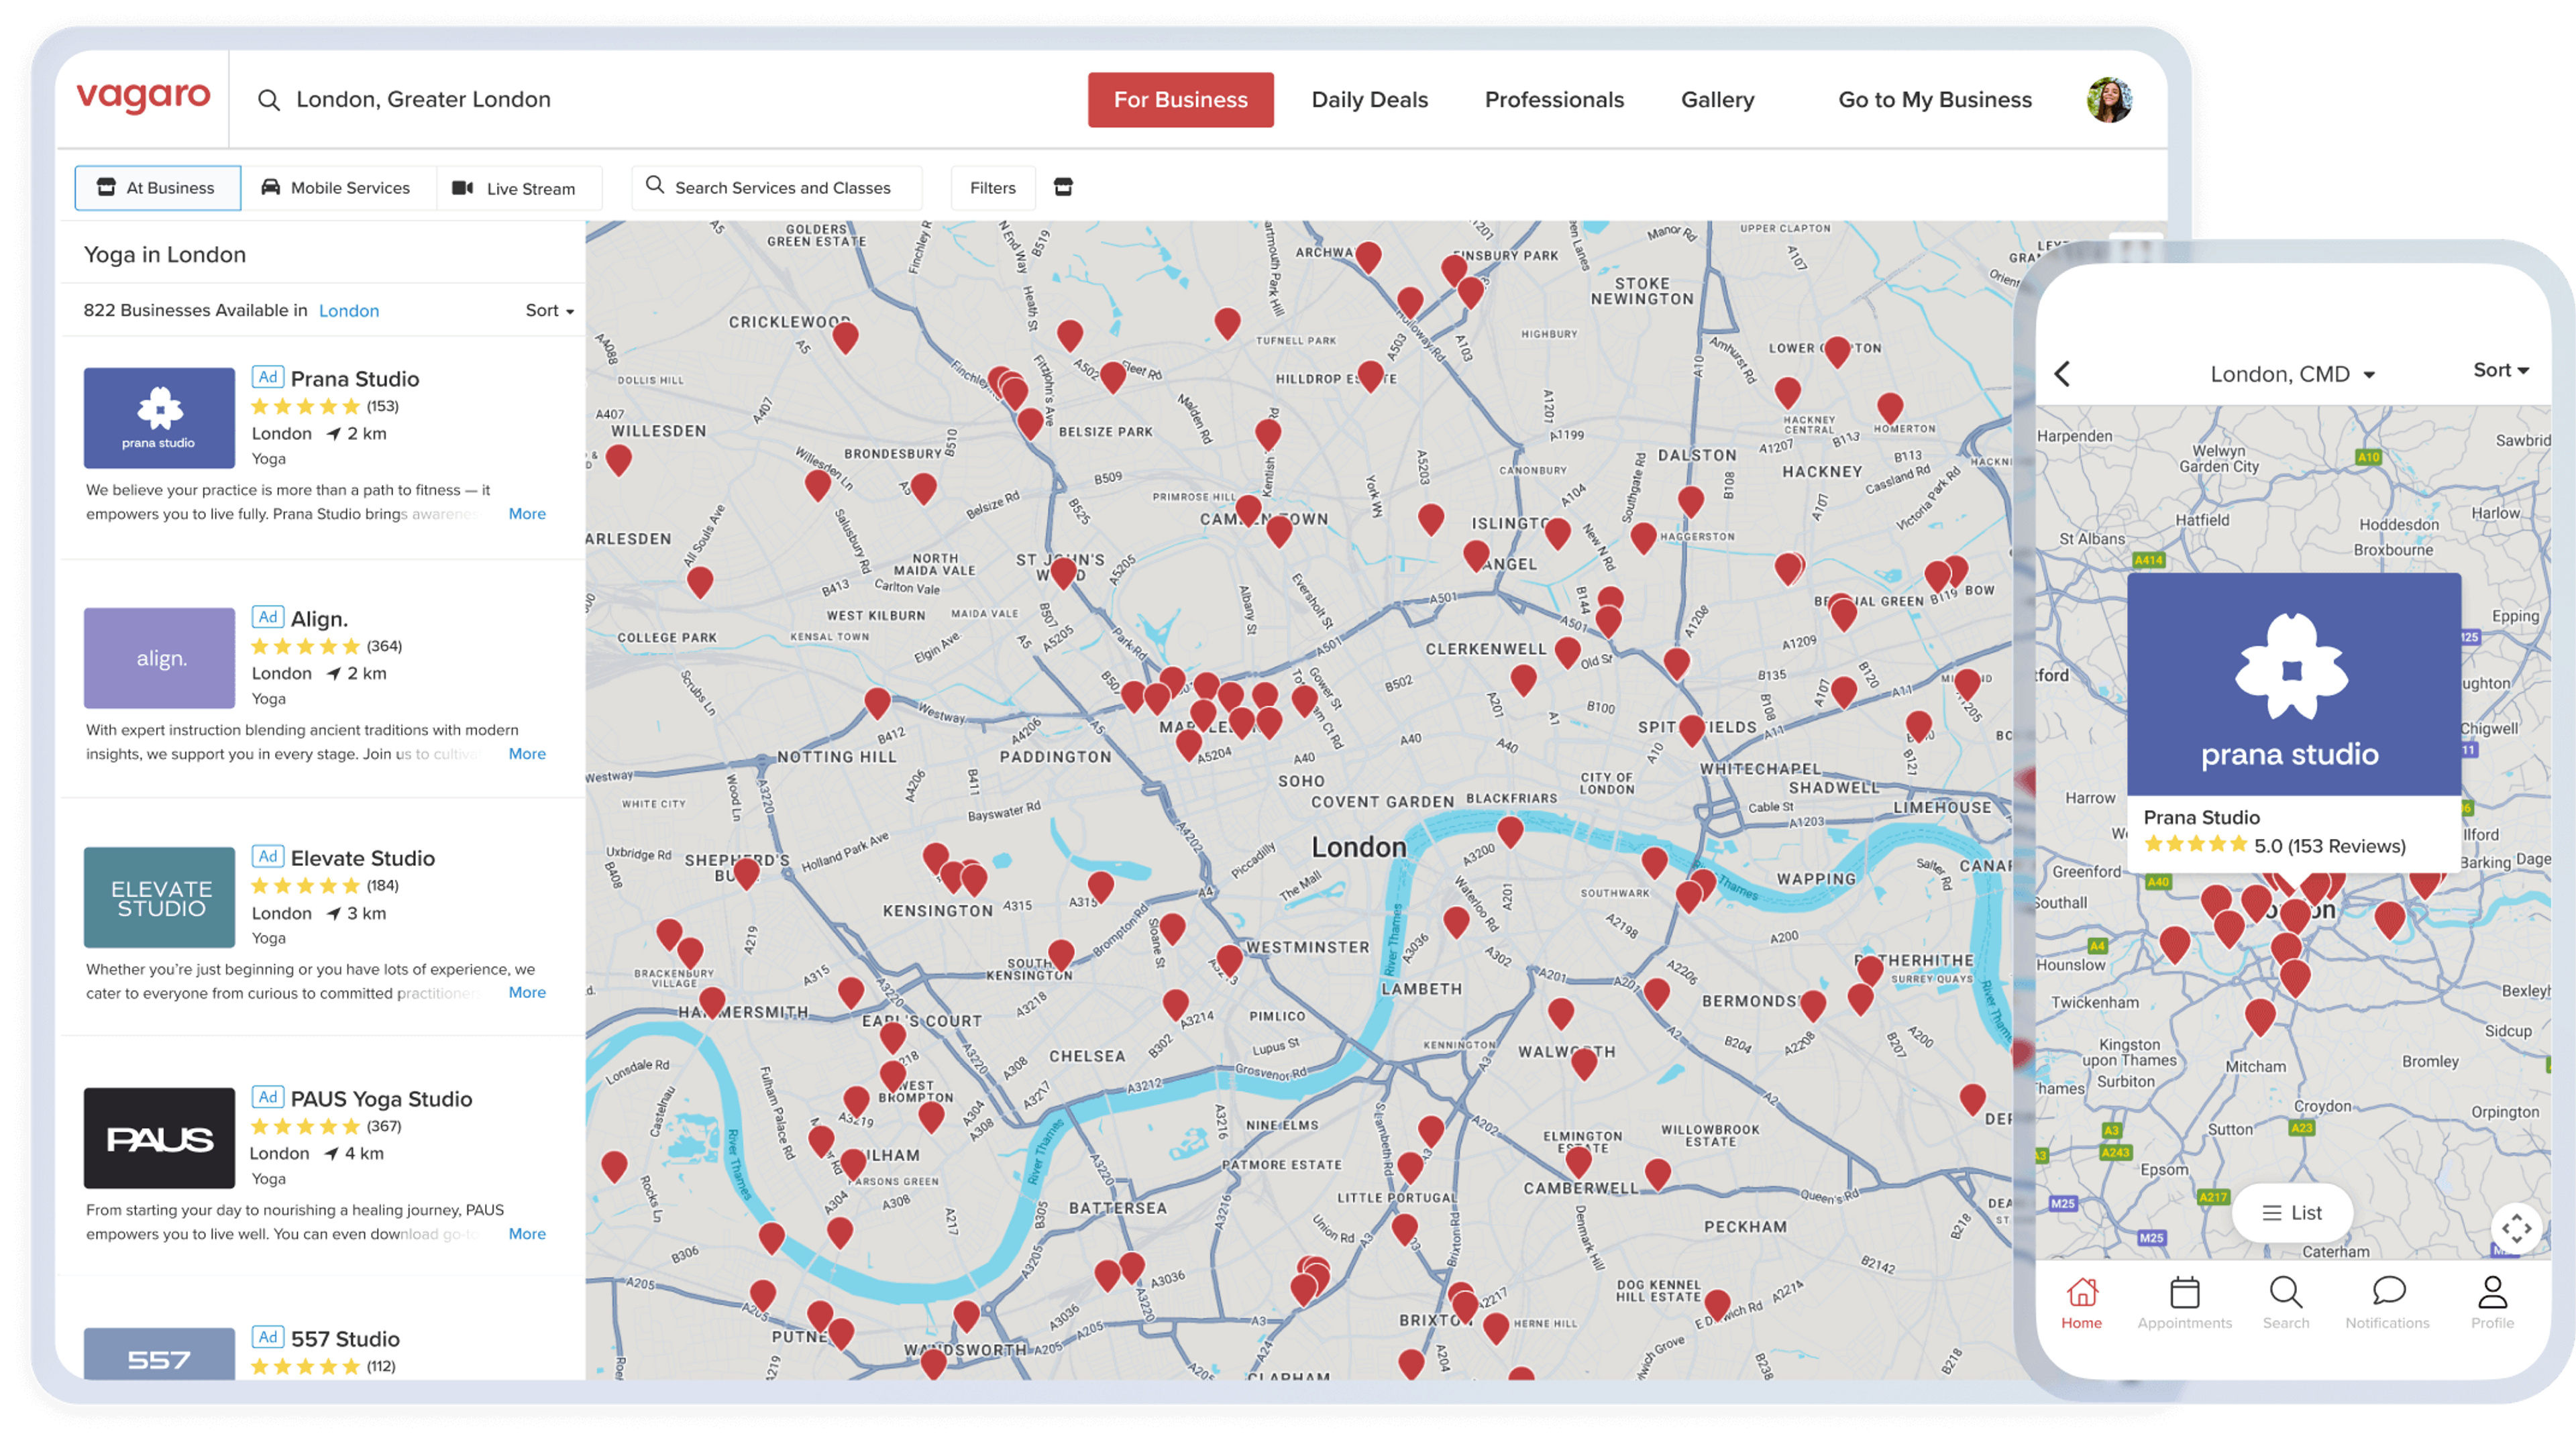
Task: Open the PAUS Yoga Studio listing title
Action: 381,1098
